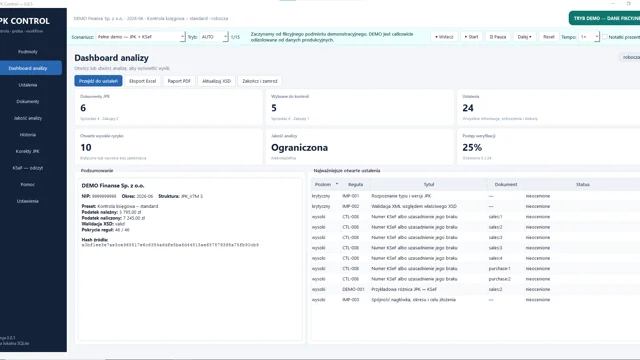Show Historia from the sidebar

pos(28,135)
